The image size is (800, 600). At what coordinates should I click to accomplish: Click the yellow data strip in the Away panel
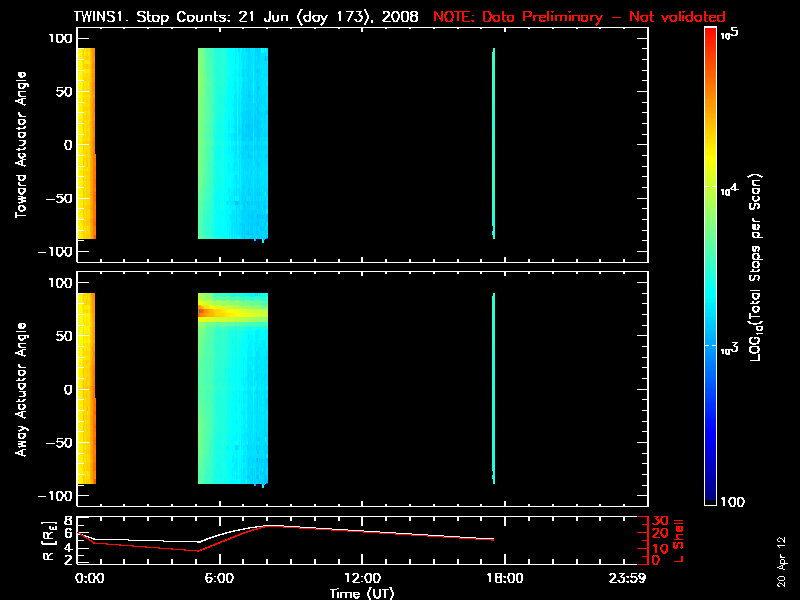coord(86,388)
